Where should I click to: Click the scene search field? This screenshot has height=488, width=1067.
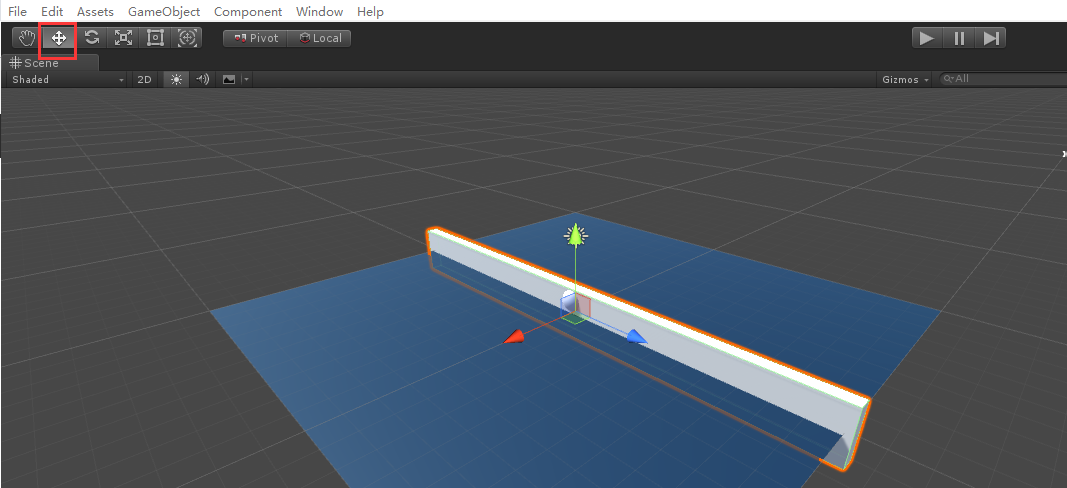tap(1003, 79)
